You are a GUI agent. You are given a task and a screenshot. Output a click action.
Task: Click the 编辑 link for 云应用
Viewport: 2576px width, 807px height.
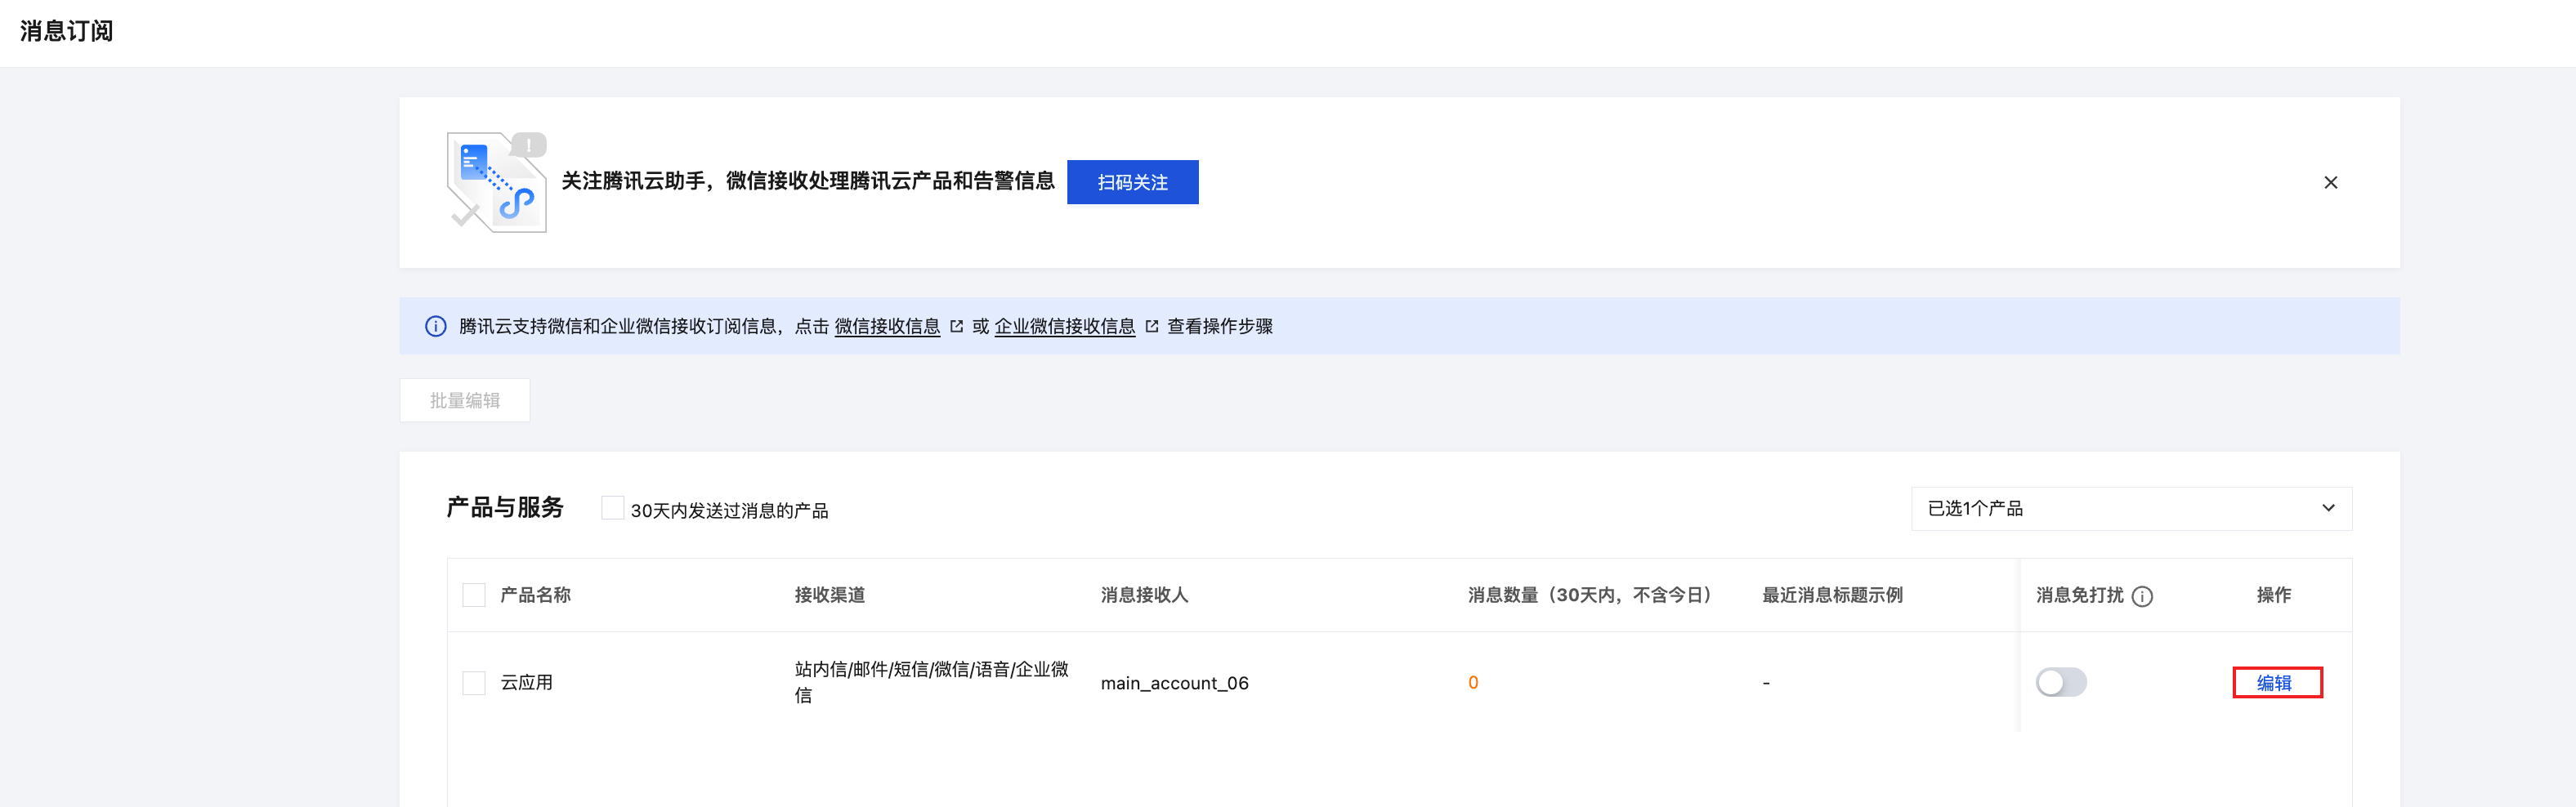coord(2274,682)
